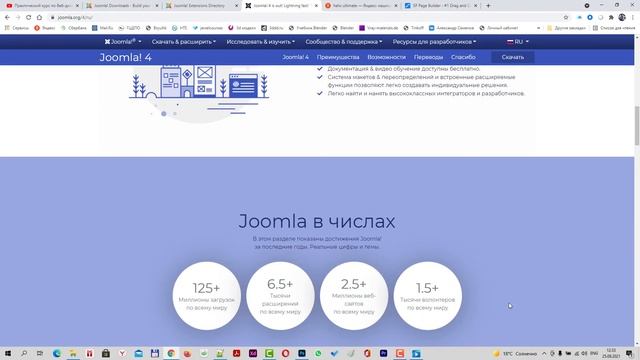Open Microsoft Store from the taskbar

[106, 353]
